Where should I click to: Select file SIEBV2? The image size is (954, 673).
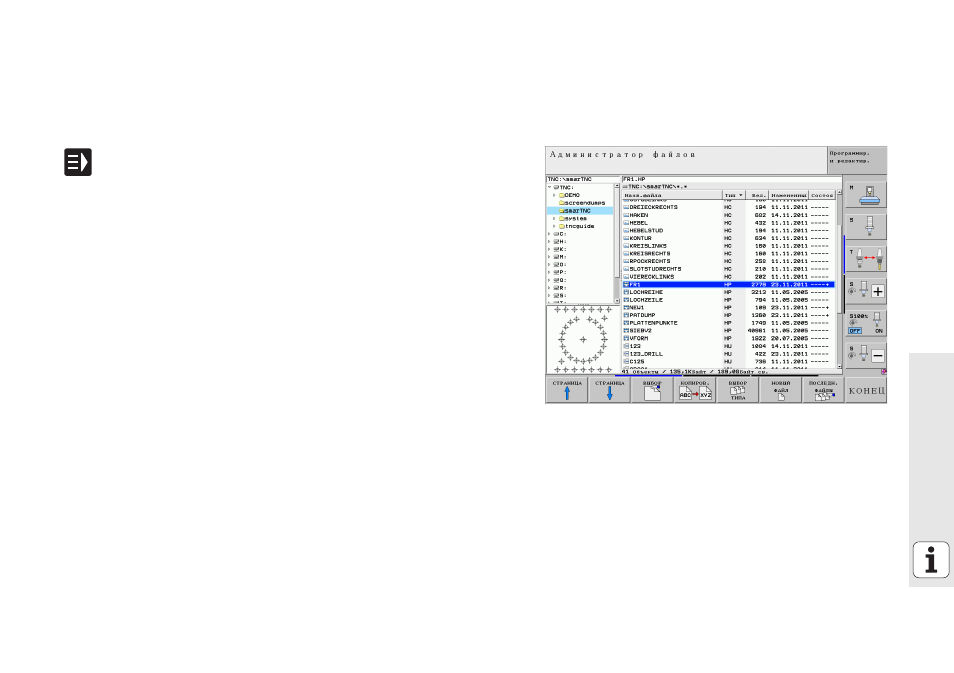(728, 330)
